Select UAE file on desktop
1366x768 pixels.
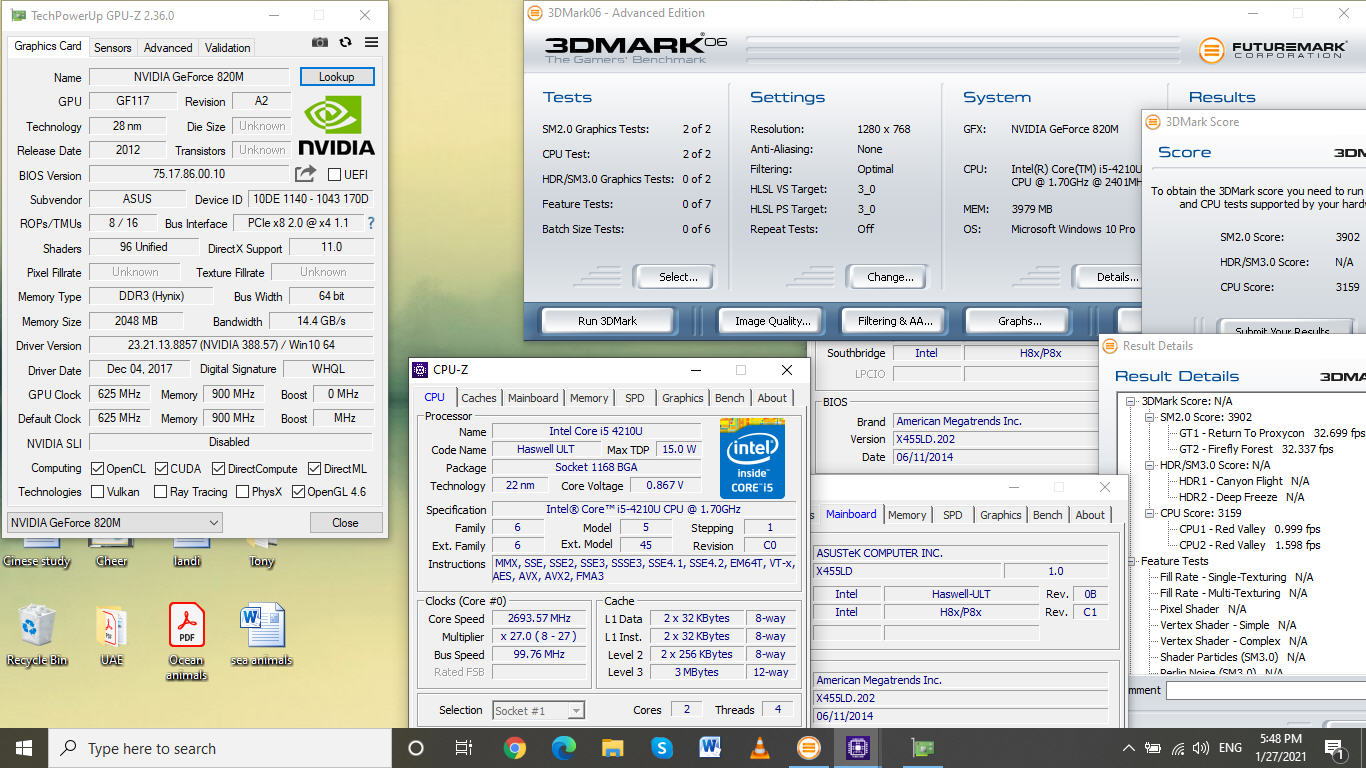111,636
